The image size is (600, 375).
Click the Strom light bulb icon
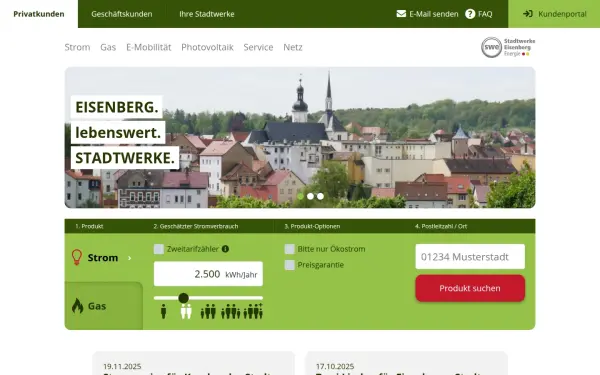click(x=77, y=257)
